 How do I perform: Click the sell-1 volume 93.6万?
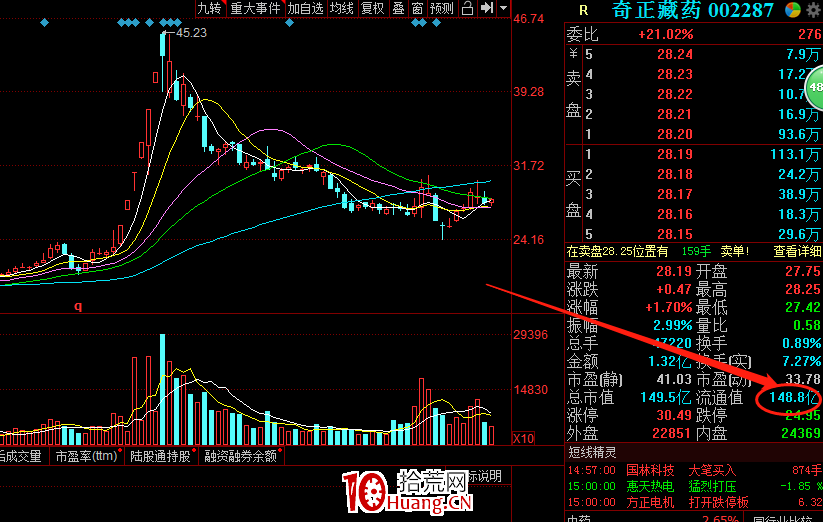(798, 134)
